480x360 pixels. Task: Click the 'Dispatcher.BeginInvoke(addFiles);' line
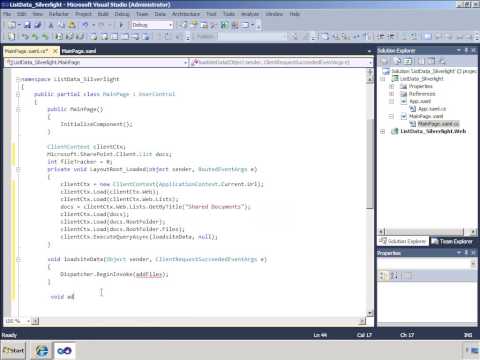[x=114, y=274]
